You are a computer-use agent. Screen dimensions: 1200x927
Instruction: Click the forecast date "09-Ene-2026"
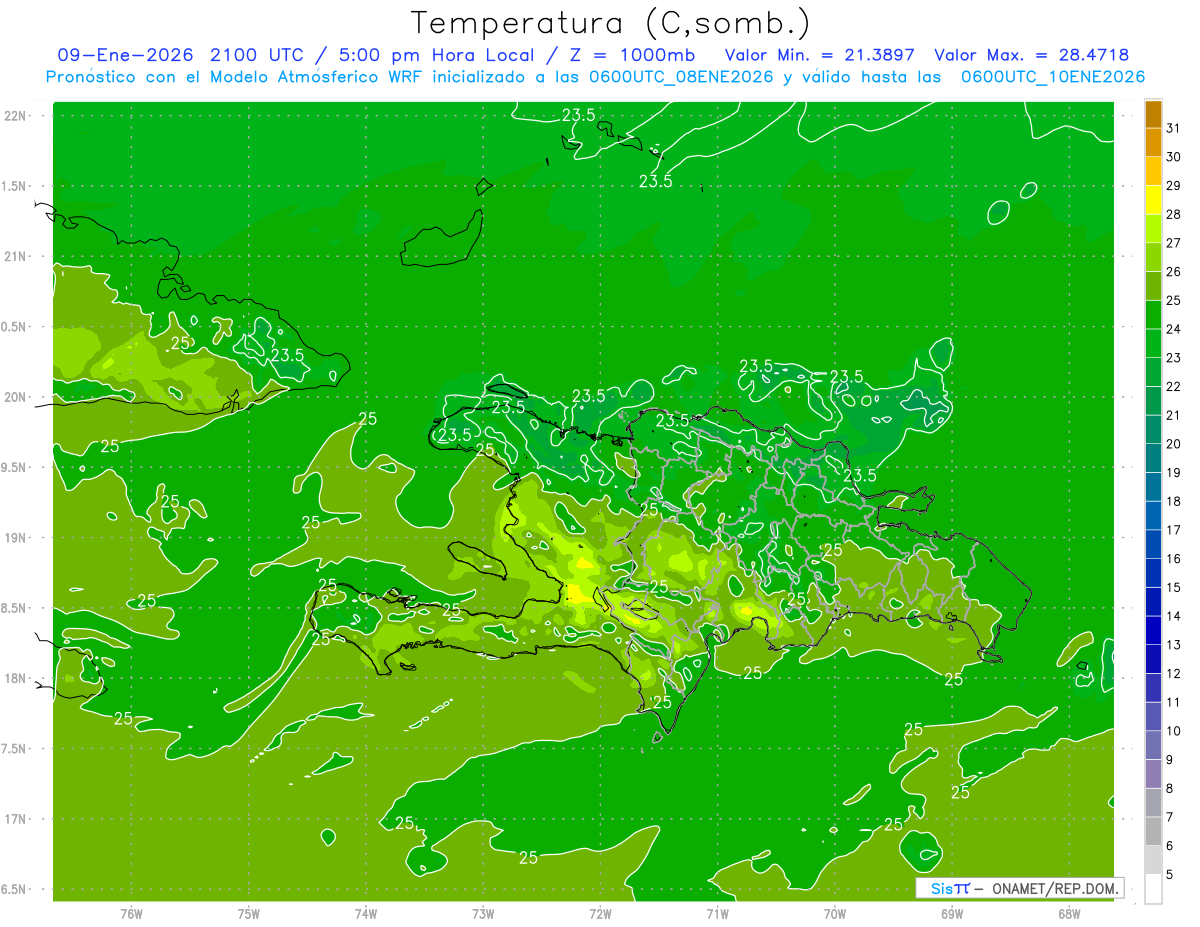coord(126,55)
